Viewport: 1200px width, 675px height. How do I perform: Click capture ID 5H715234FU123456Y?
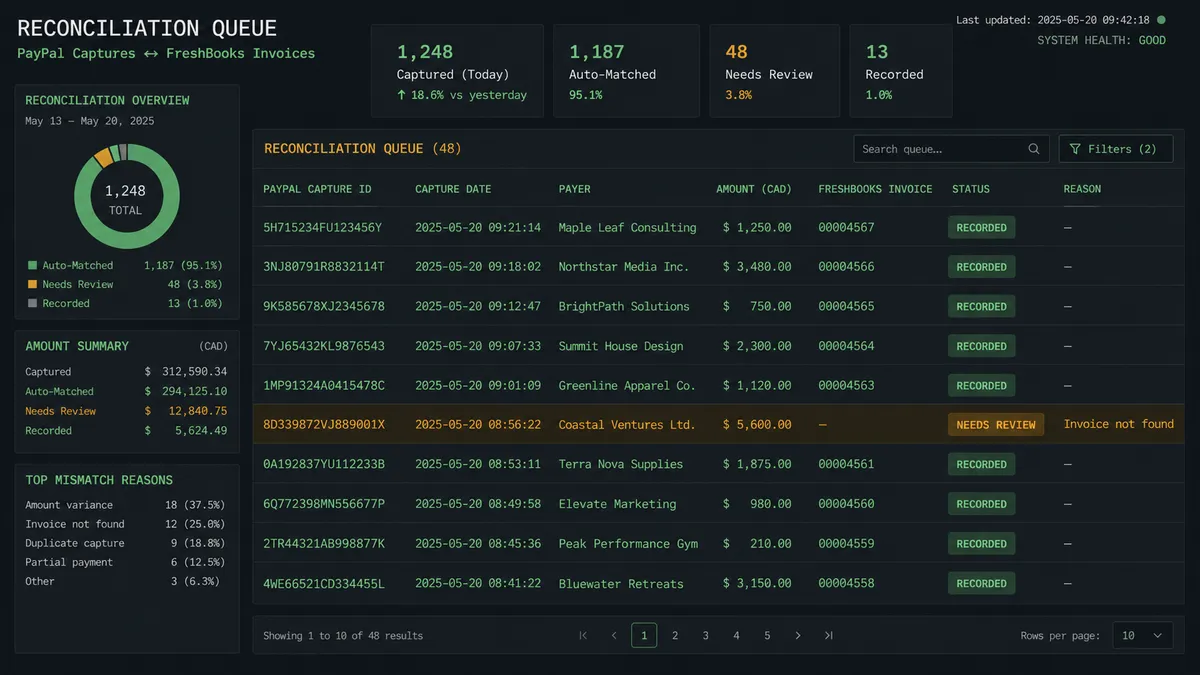[323, 228]
